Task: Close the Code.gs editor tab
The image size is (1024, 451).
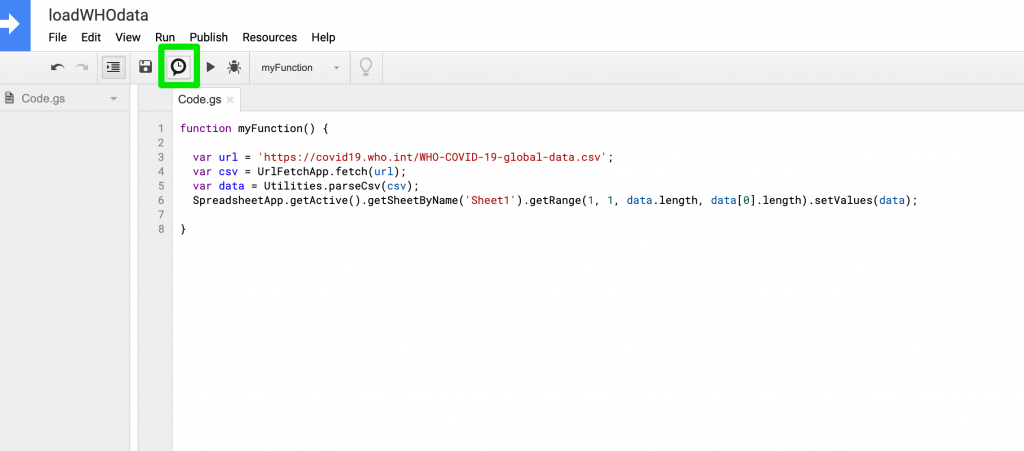Action: pyautogui.click(x=230, y=100)
